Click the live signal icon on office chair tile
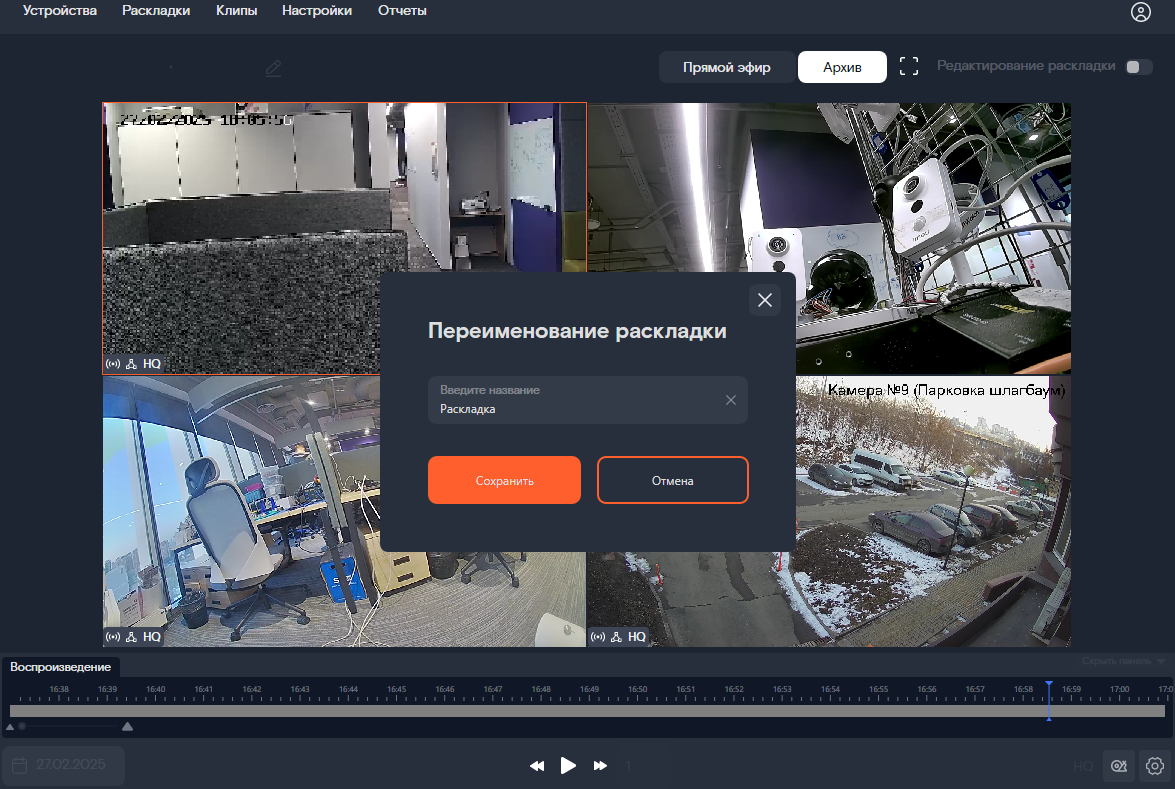The height and width of the screenshot is (789, 1175). pyautogui.click(x=113, y=637)
